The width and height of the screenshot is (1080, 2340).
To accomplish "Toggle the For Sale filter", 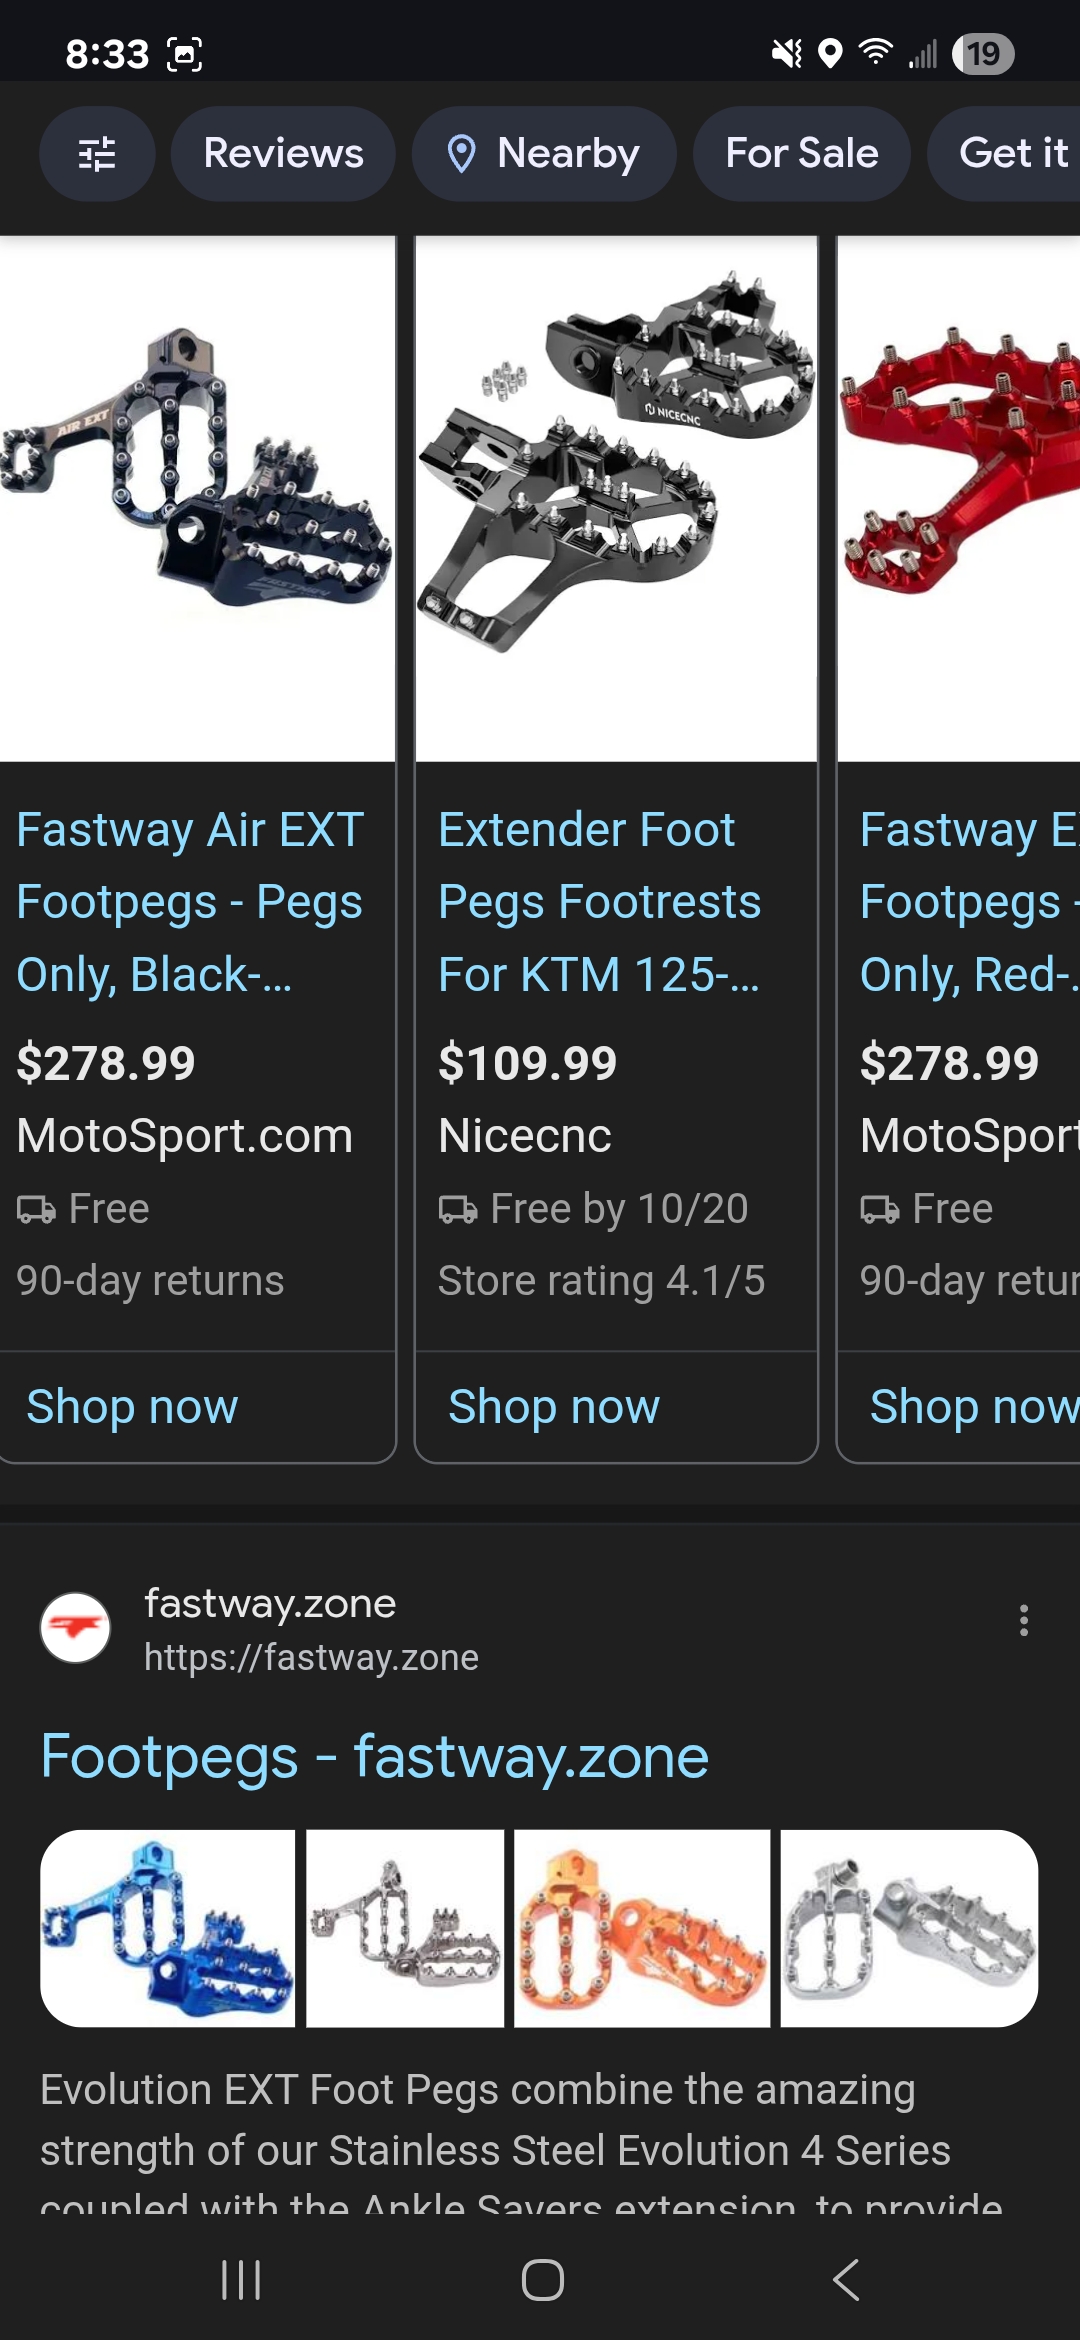I will pos(800,153).
